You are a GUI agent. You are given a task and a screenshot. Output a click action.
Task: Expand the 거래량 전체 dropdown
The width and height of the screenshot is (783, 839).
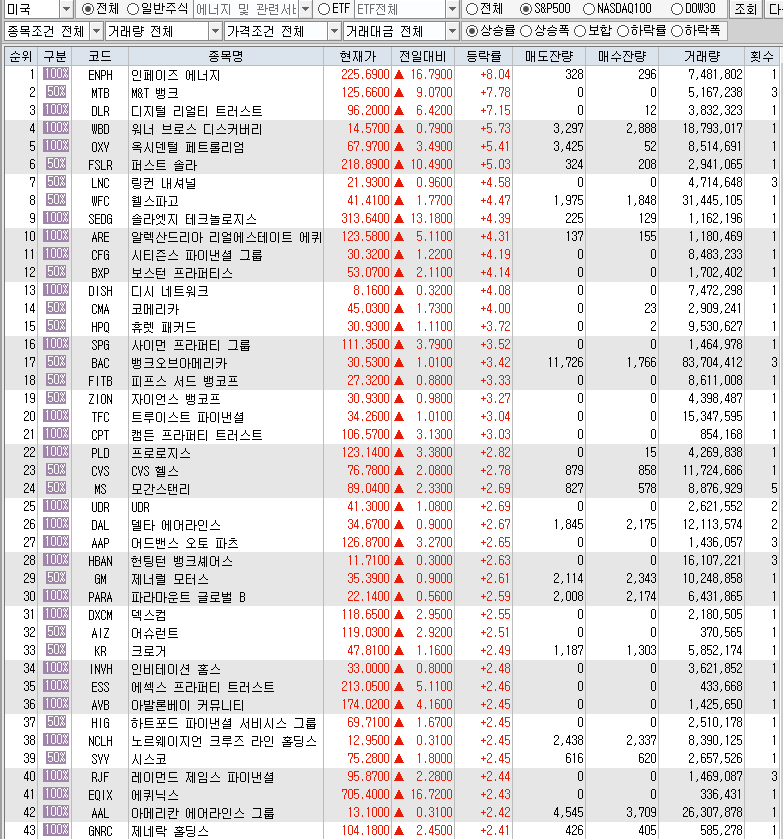(215, 32)
